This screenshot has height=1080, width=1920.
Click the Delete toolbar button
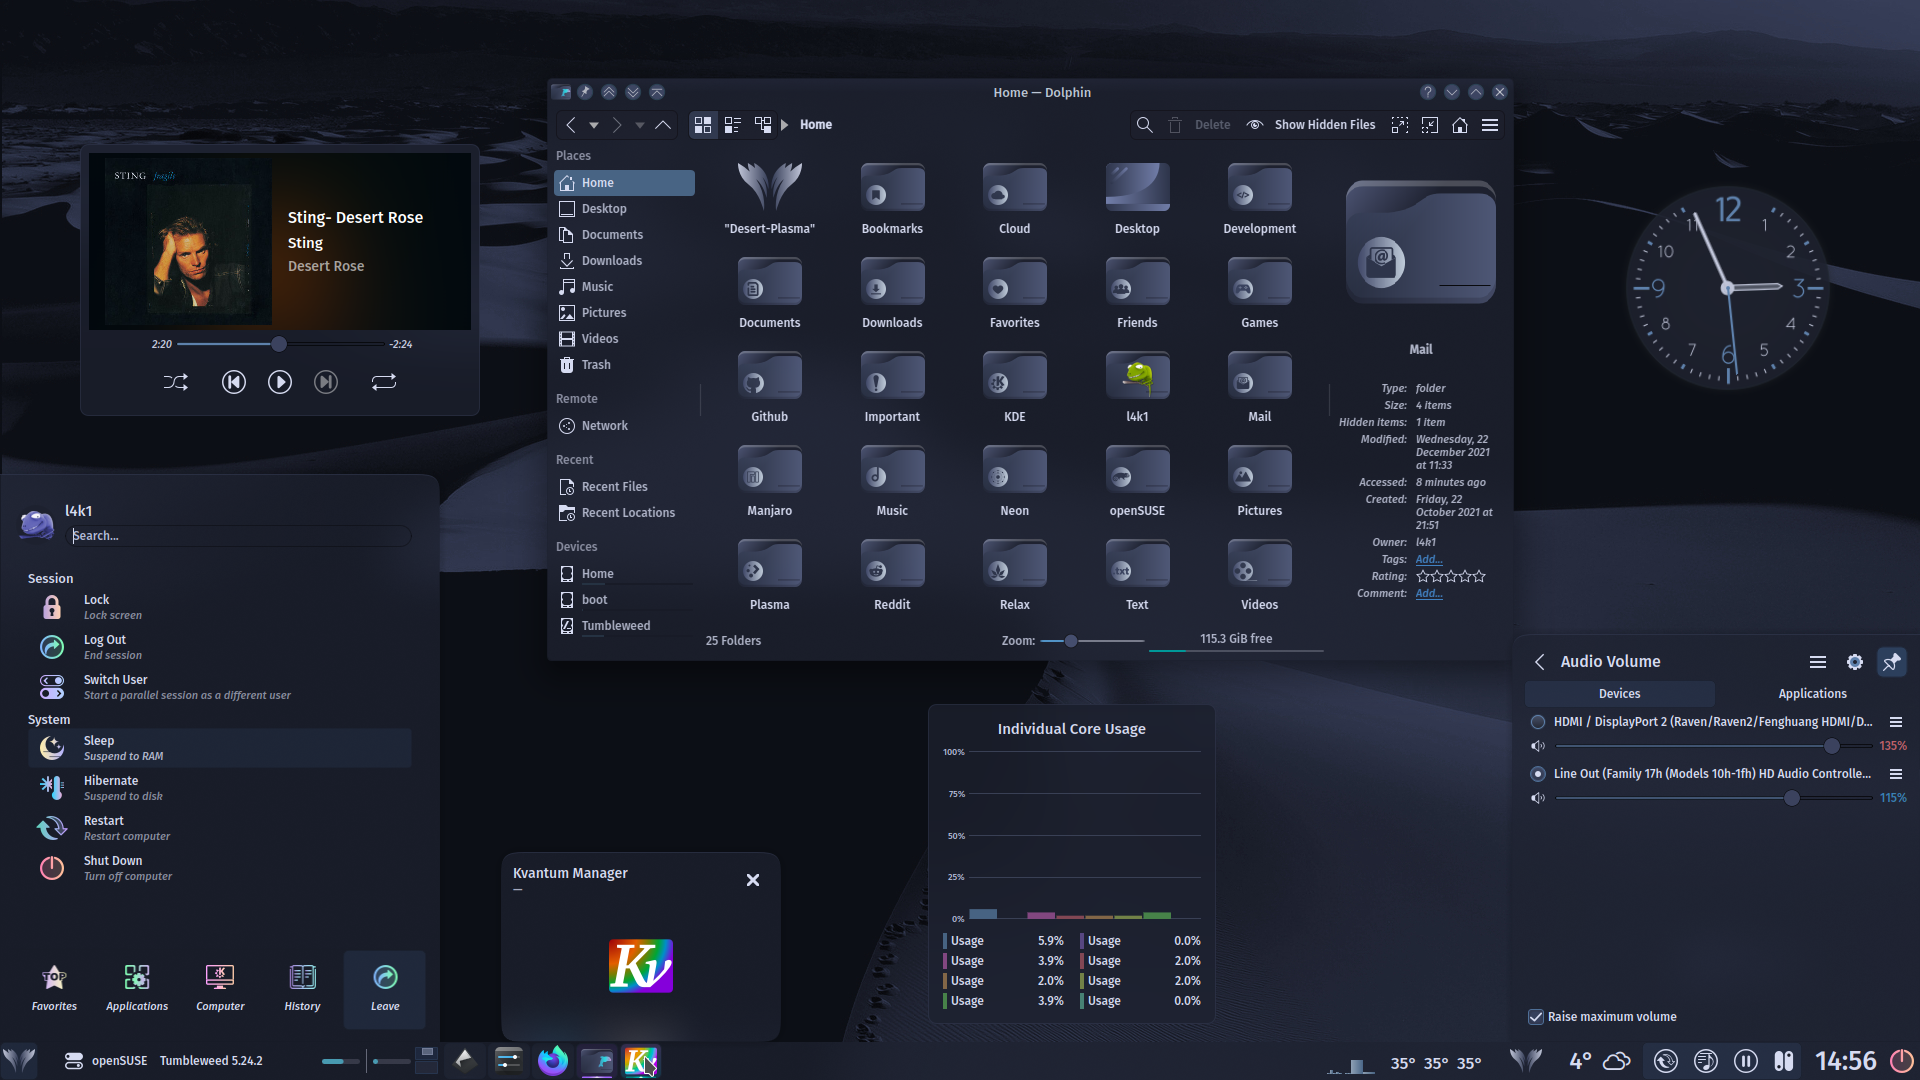(1199, 125)
